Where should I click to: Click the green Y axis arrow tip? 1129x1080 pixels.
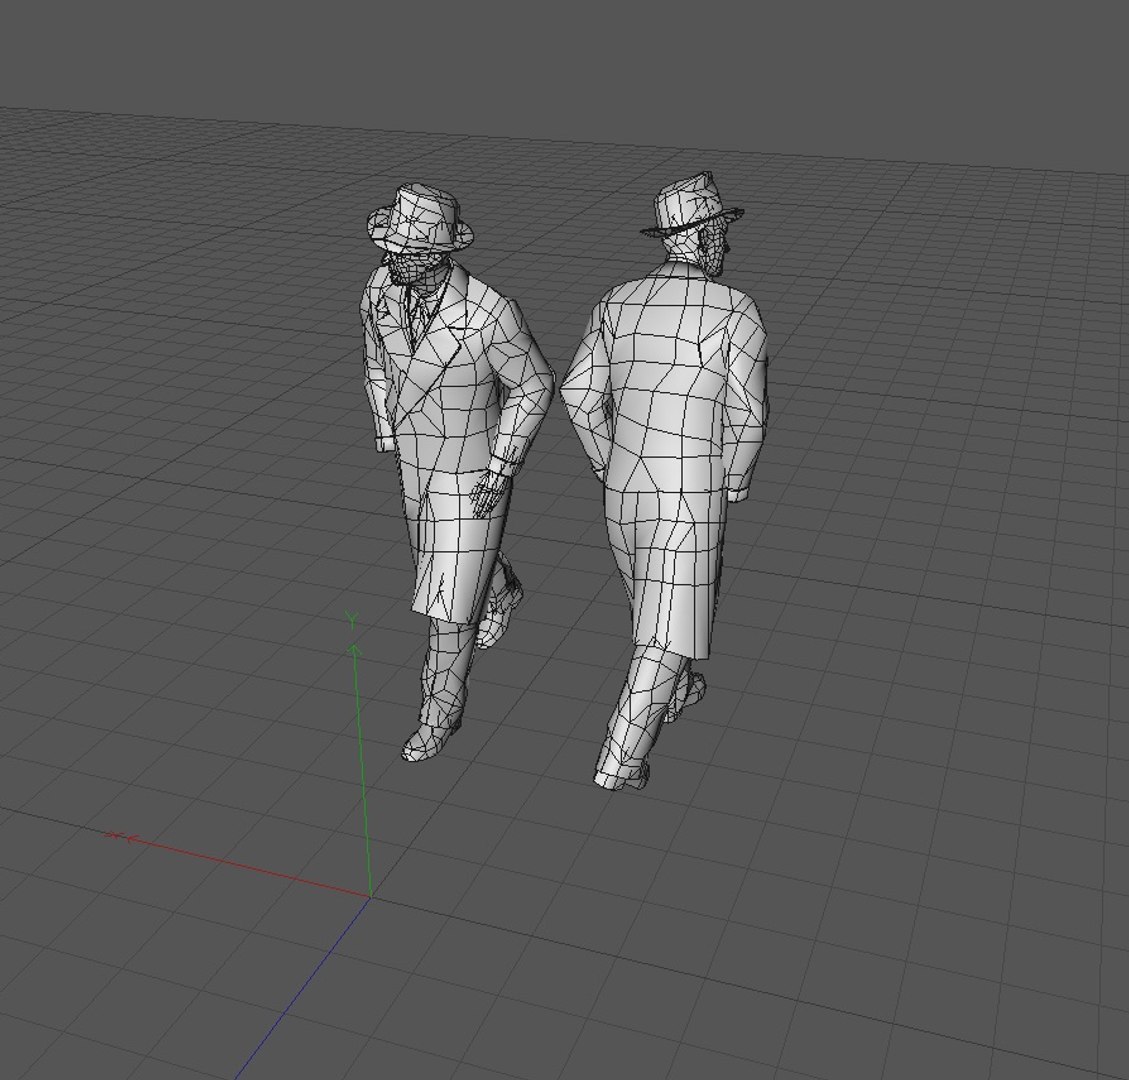354,651
